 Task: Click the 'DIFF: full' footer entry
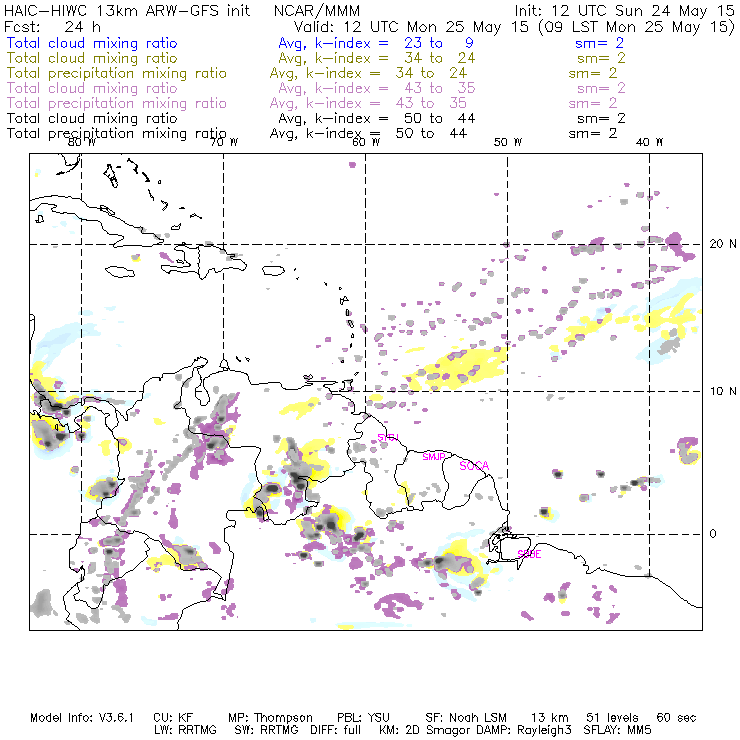336,730
